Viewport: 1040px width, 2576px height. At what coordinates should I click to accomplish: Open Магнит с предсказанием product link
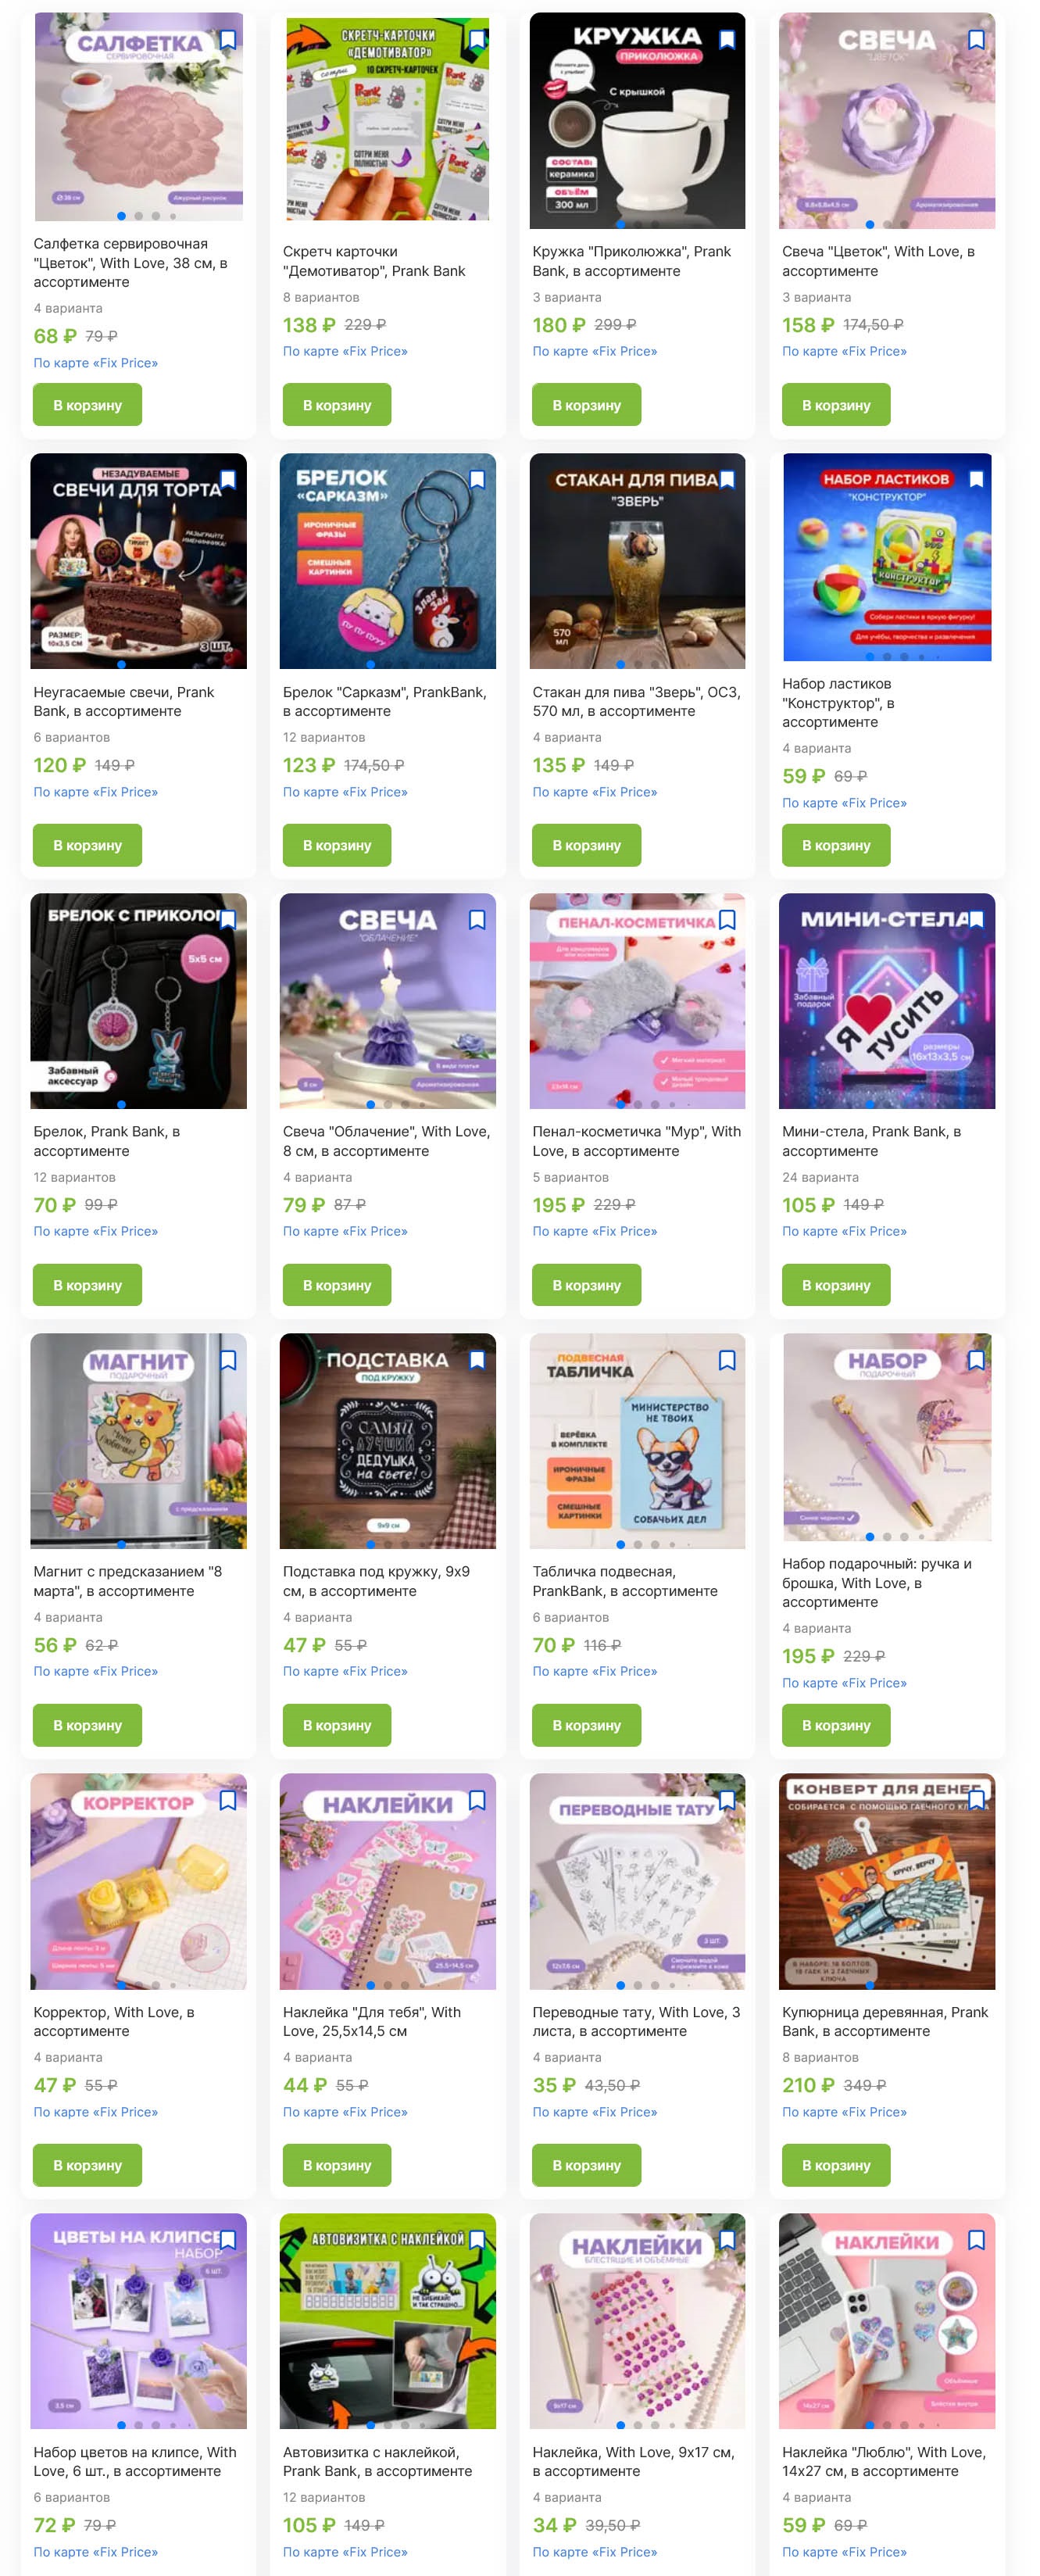point(128,1581)
